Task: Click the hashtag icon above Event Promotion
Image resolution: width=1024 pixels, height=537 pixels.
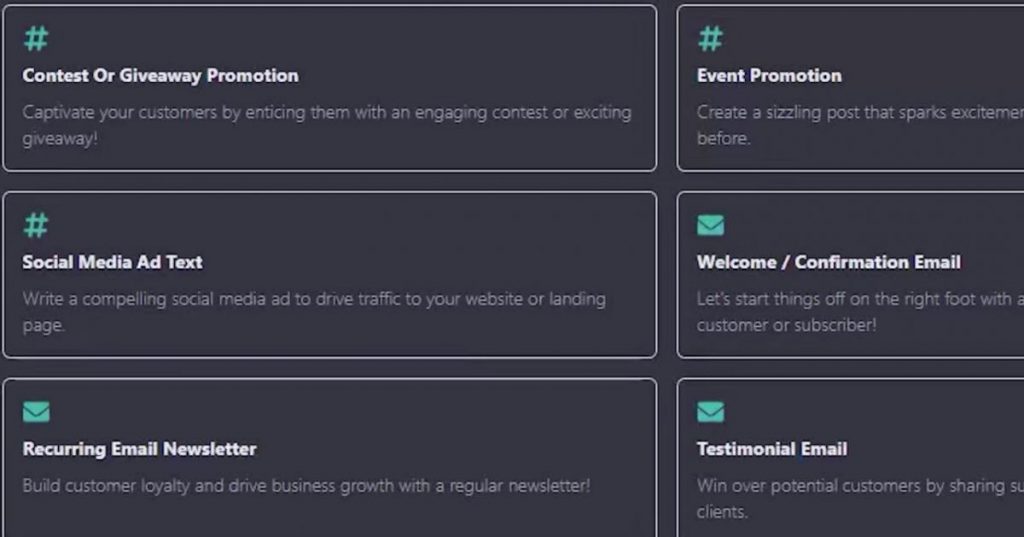Action: tap(711, 39)
